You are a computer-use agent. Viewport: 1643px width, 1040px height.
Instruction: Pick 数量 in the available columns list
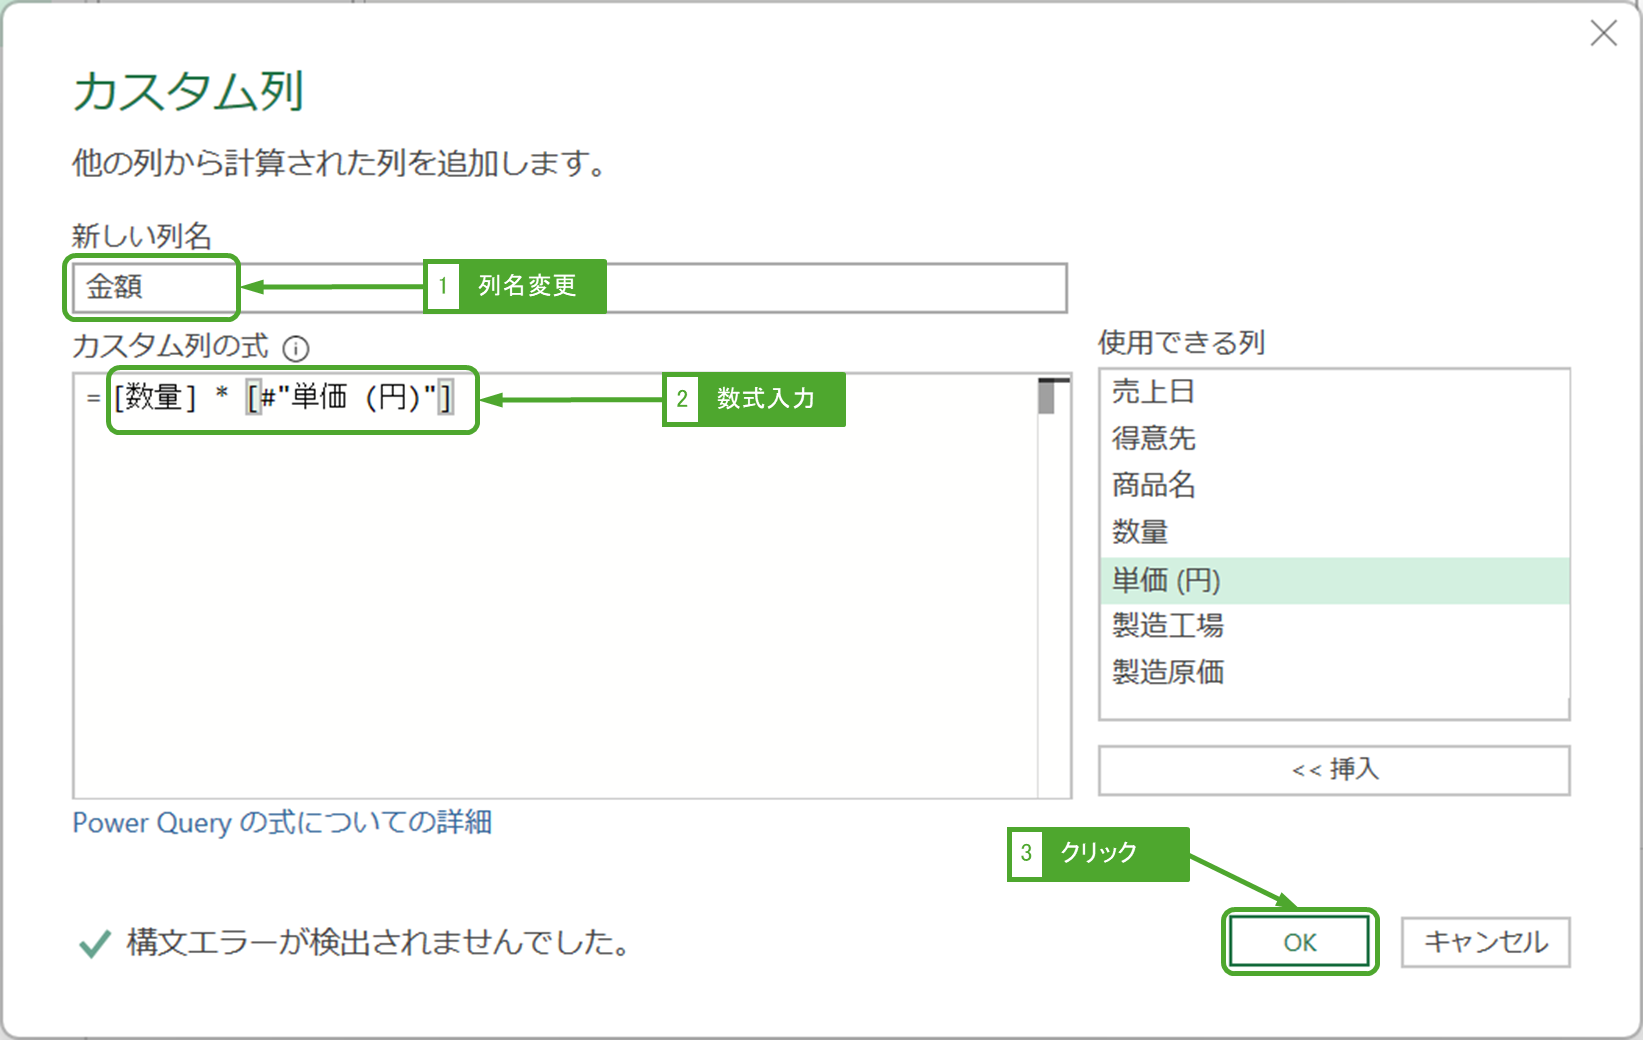pos(1140,532)
